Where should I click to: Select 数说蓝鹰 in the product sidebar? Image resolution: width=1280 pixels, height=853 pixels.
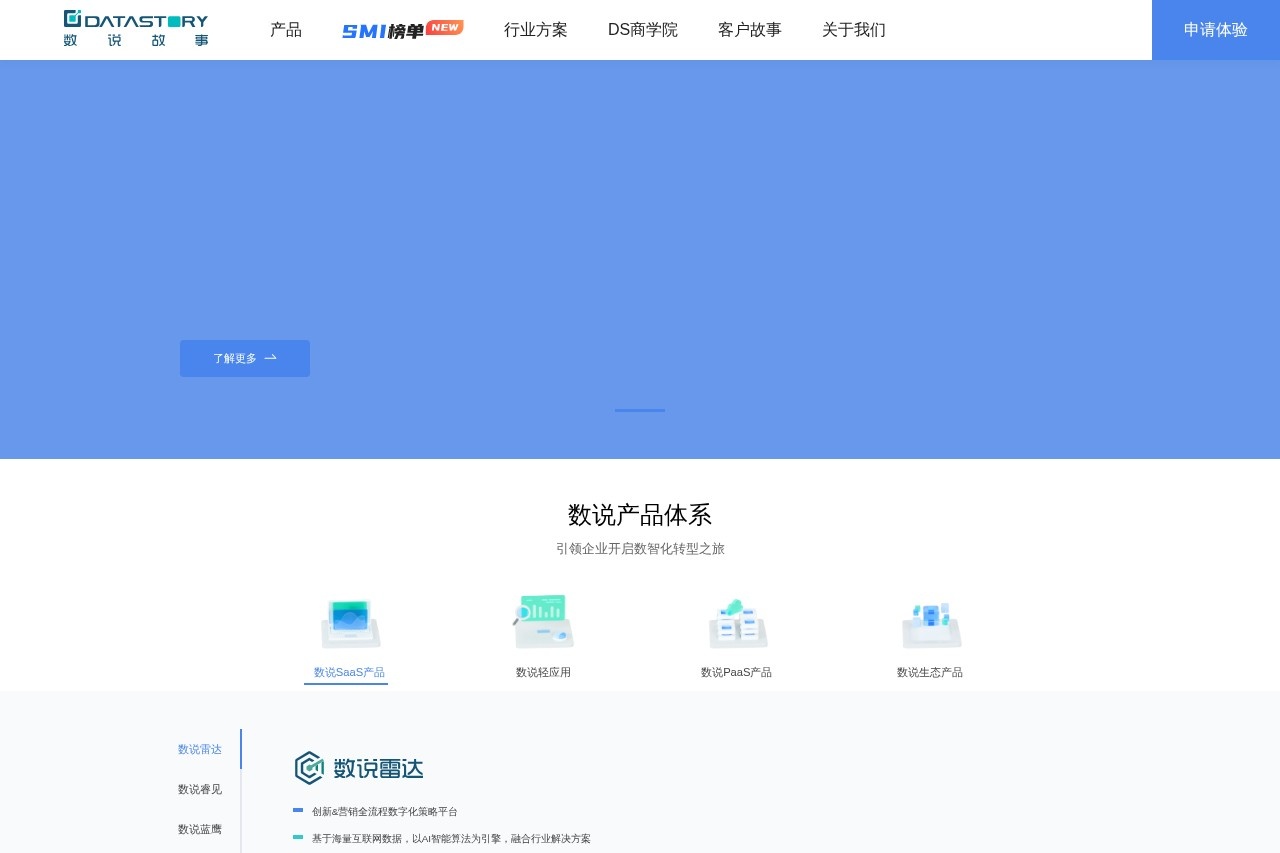tap(199, 829)
